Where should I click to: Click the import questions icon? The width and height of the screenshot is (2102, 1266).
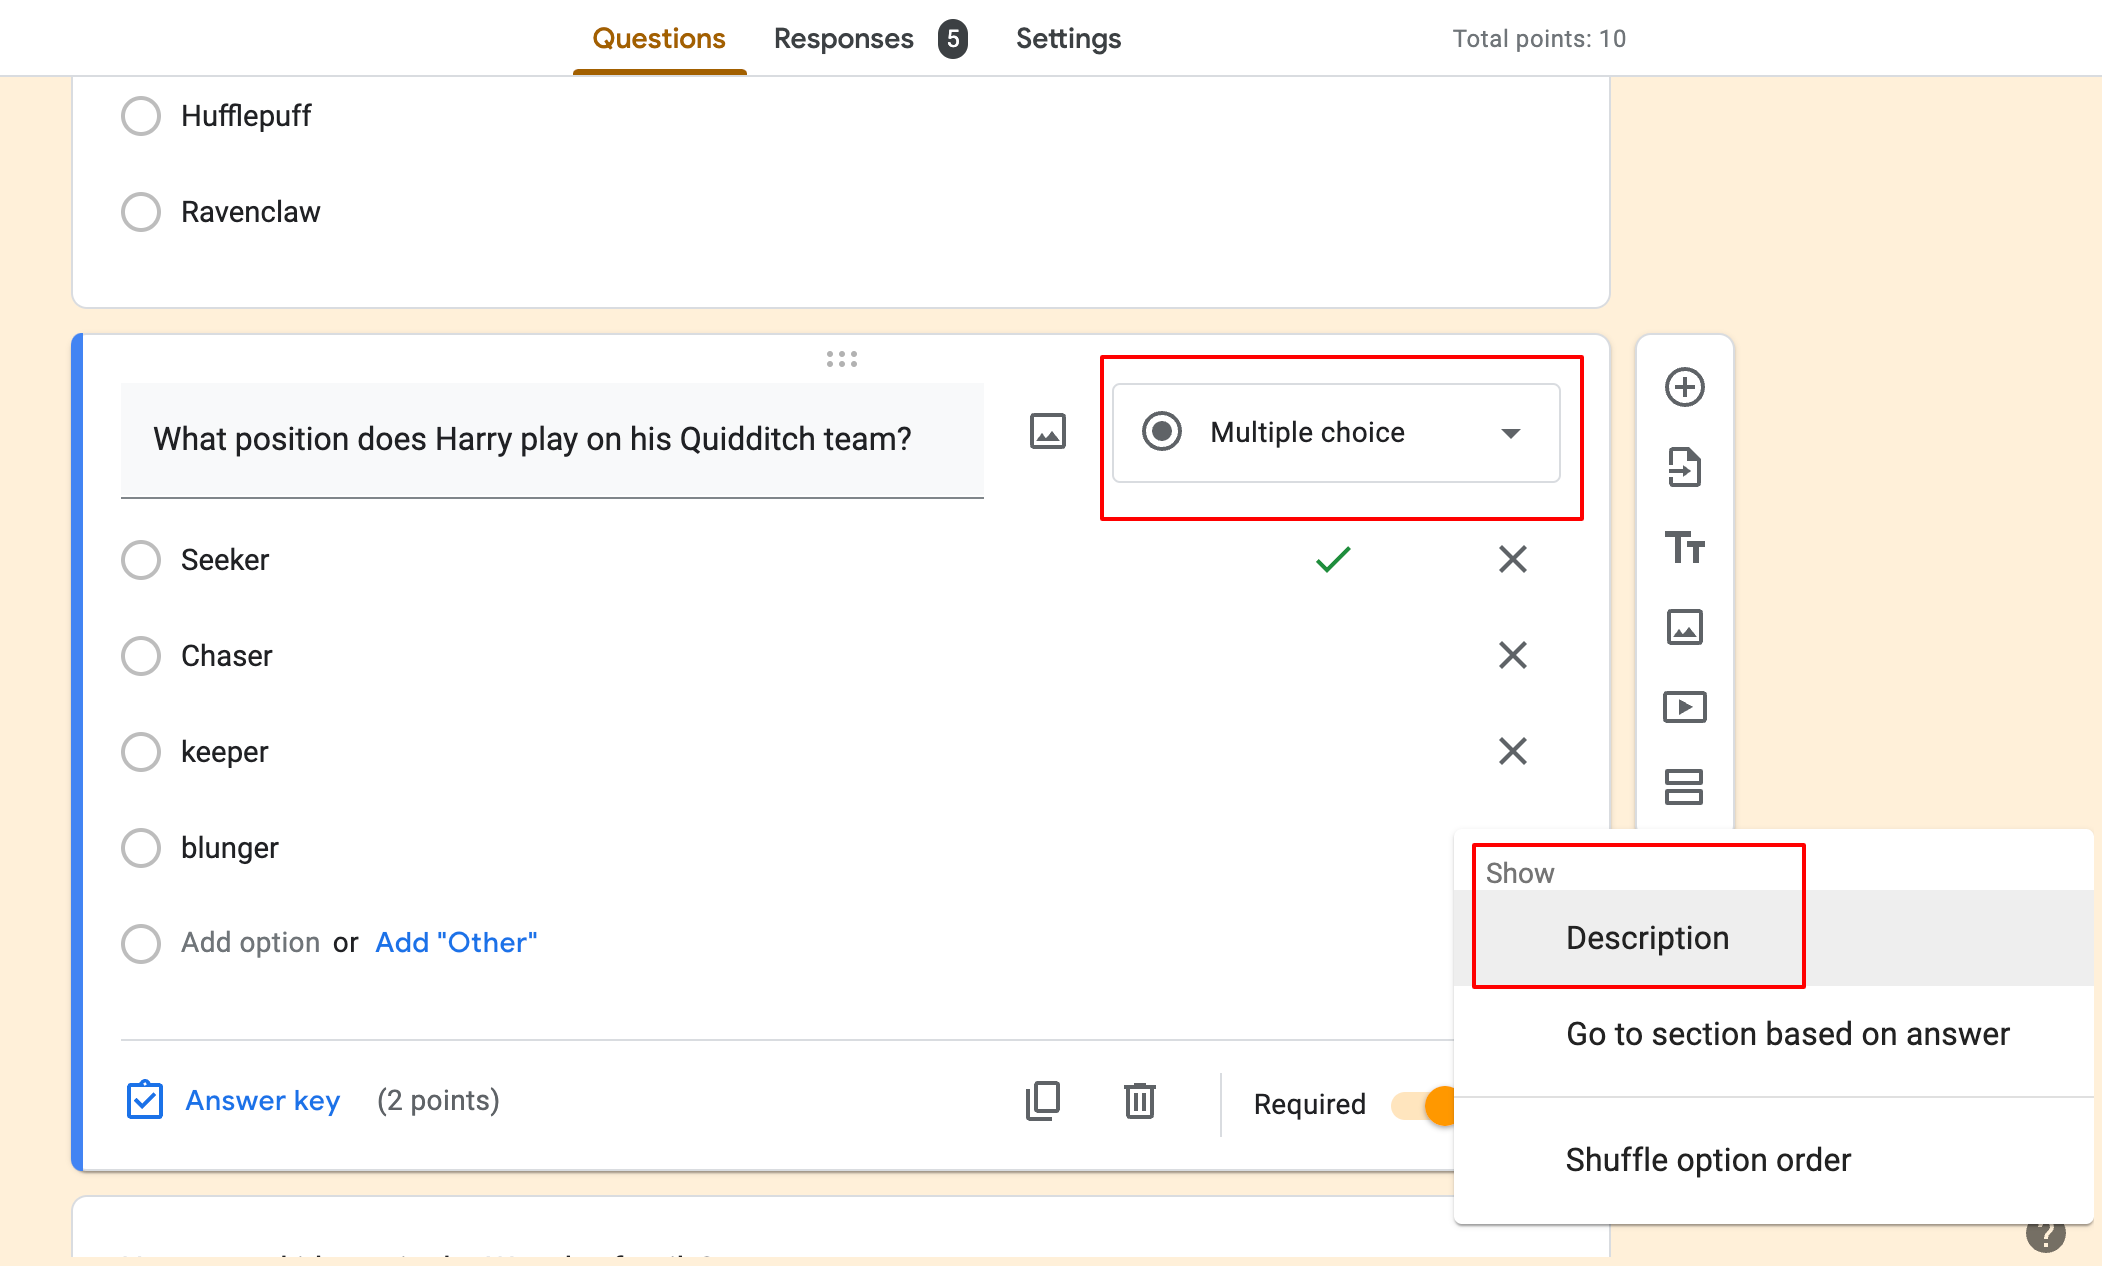pyautogui.click(x=1684, y=467)
